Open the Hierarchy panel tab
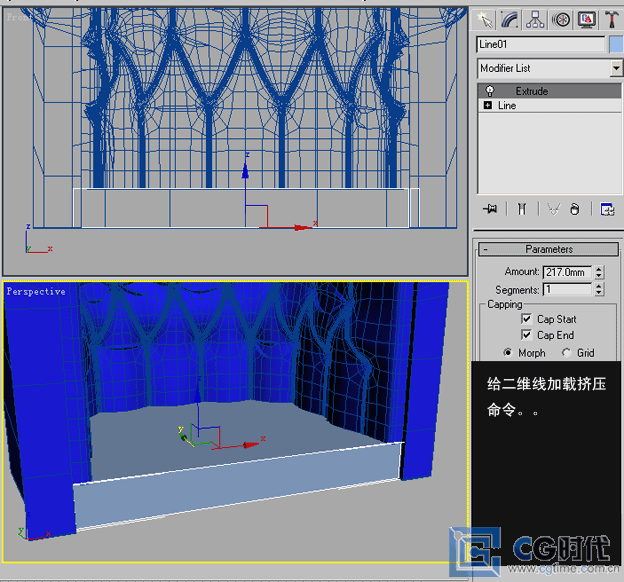The width and height of the screenshot is (624, 582). (535, 20)
